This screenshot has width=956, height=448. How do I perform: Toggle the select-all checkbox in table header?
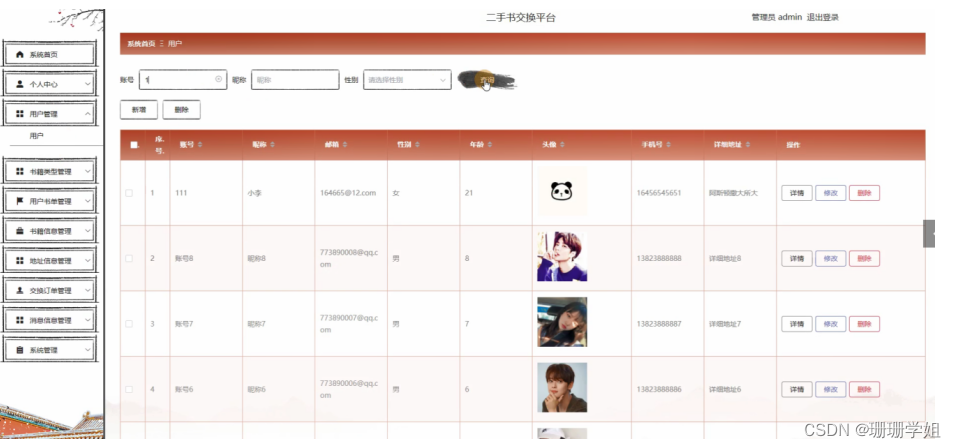point(134,145)
